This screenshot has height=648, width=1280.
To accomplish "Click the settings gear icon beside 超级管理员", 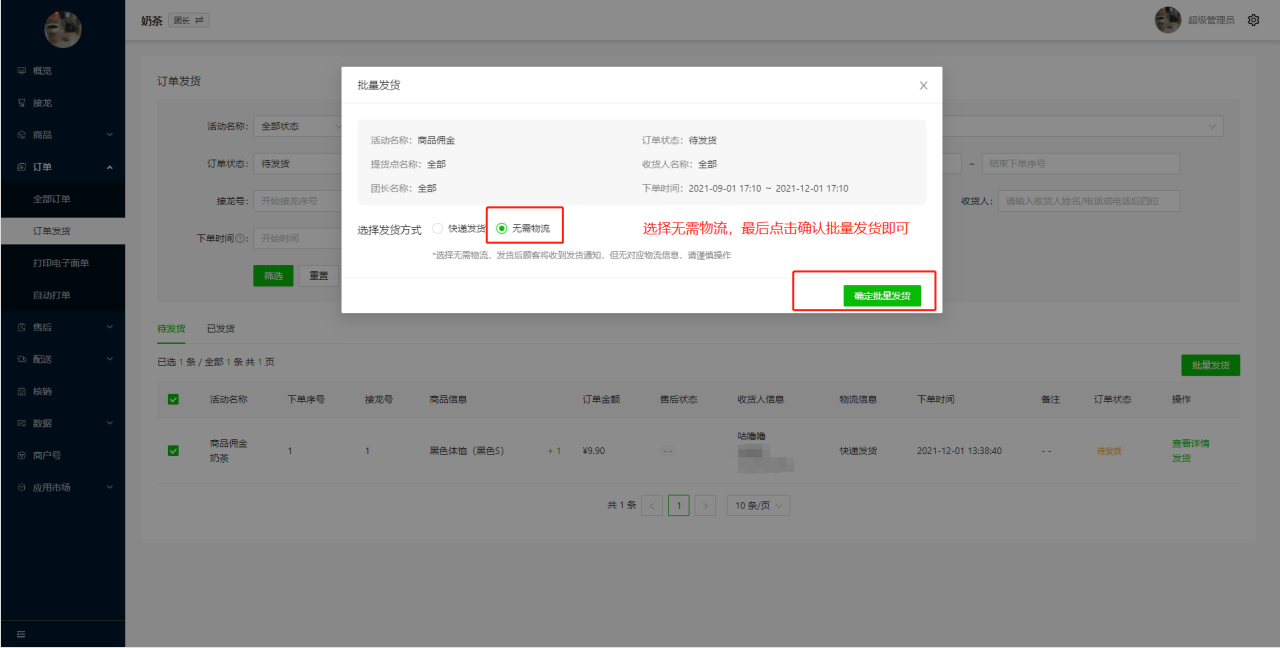I will tap(1254, 20).
